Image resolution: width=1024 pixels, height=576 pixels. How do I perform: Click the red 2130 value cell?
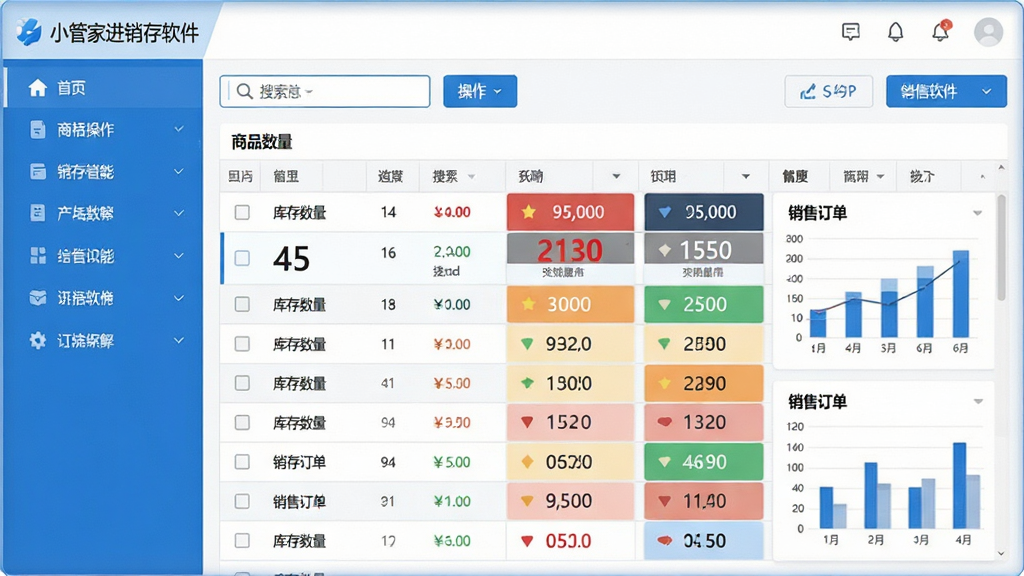point(570,250)
